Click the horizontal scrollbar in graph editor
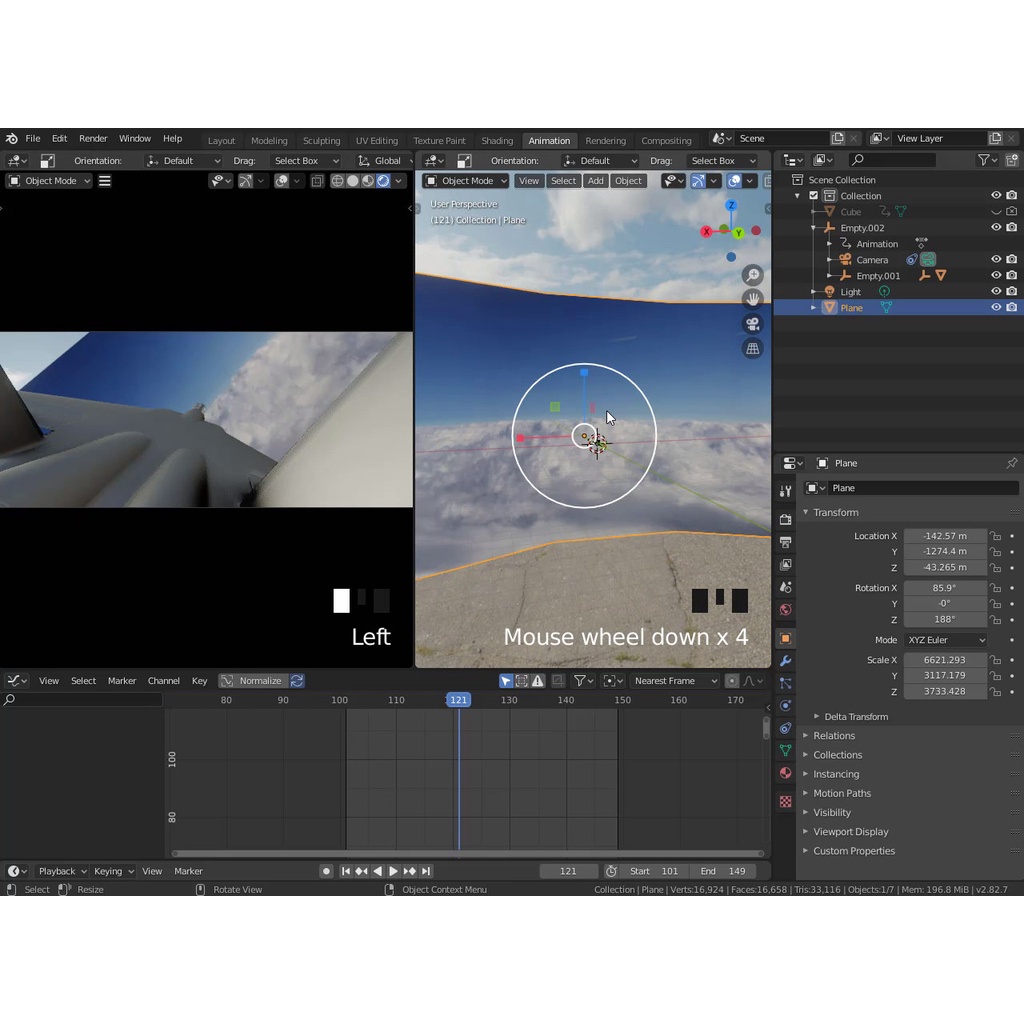Image resolution: width=1024 pixels, height=1024 pixels. (x=468, y=854)
